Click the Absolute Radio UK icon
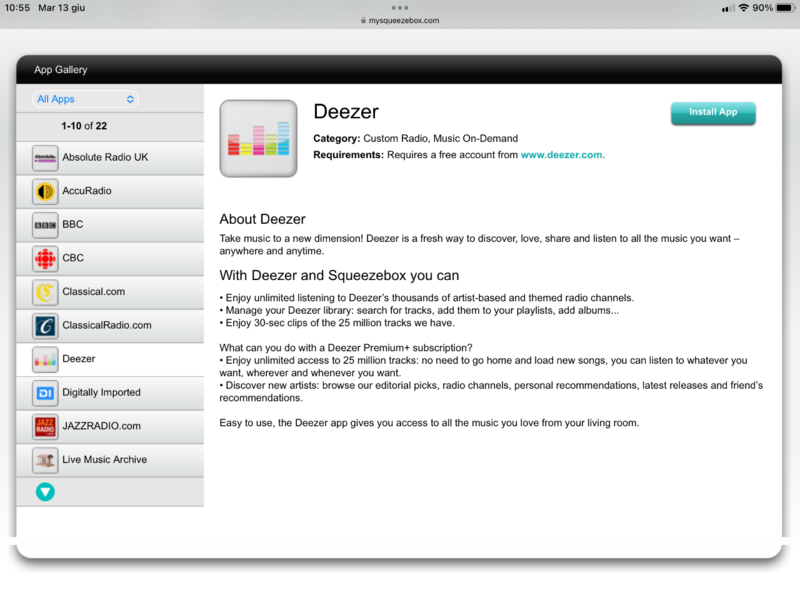The image size is (800, 600). click(x=45, y=158)
